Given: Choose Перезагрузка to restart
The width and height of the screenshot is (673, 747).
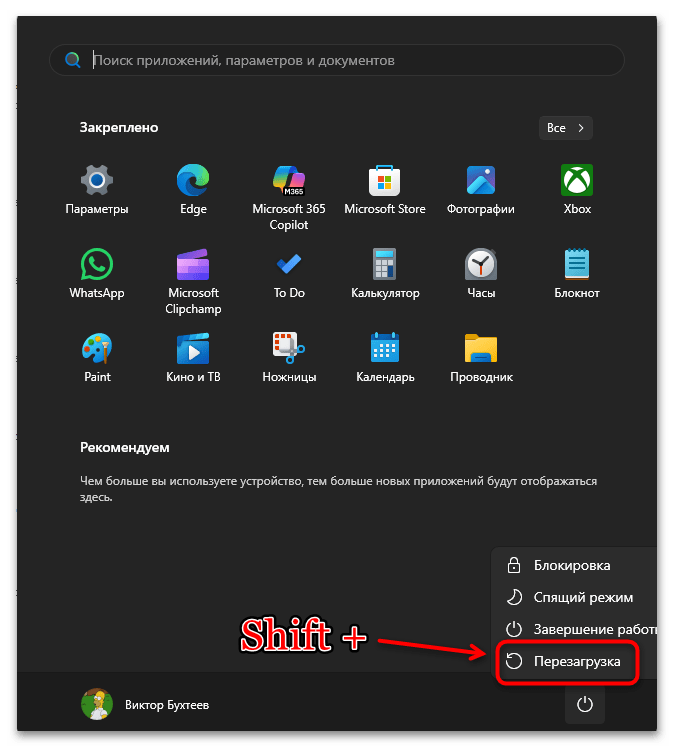Looking at the screenshot, I should point(567,661).
